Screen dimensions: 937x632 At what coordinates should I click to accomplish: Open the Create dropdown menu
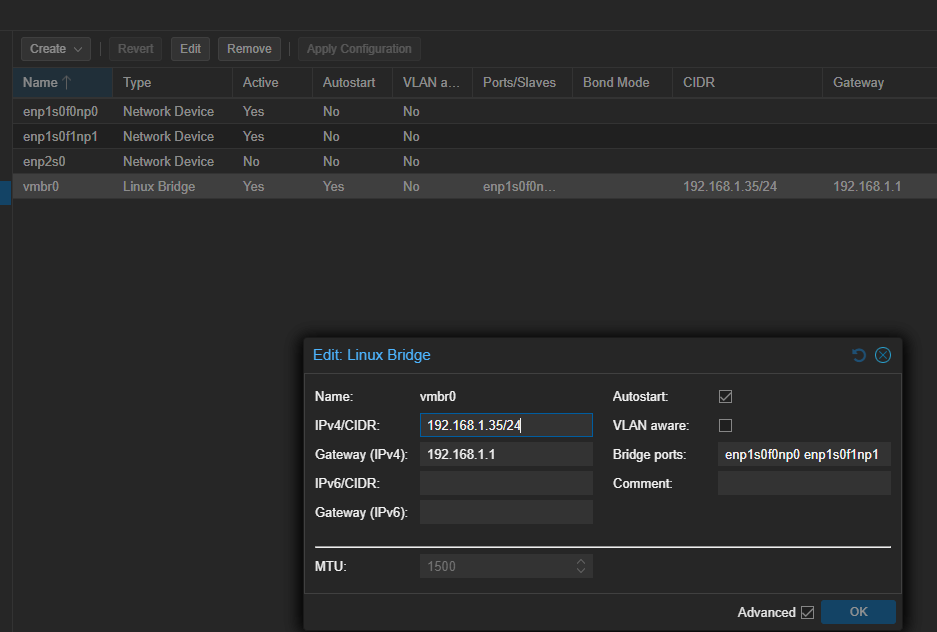pyautogui.click(x=56, y=49)
